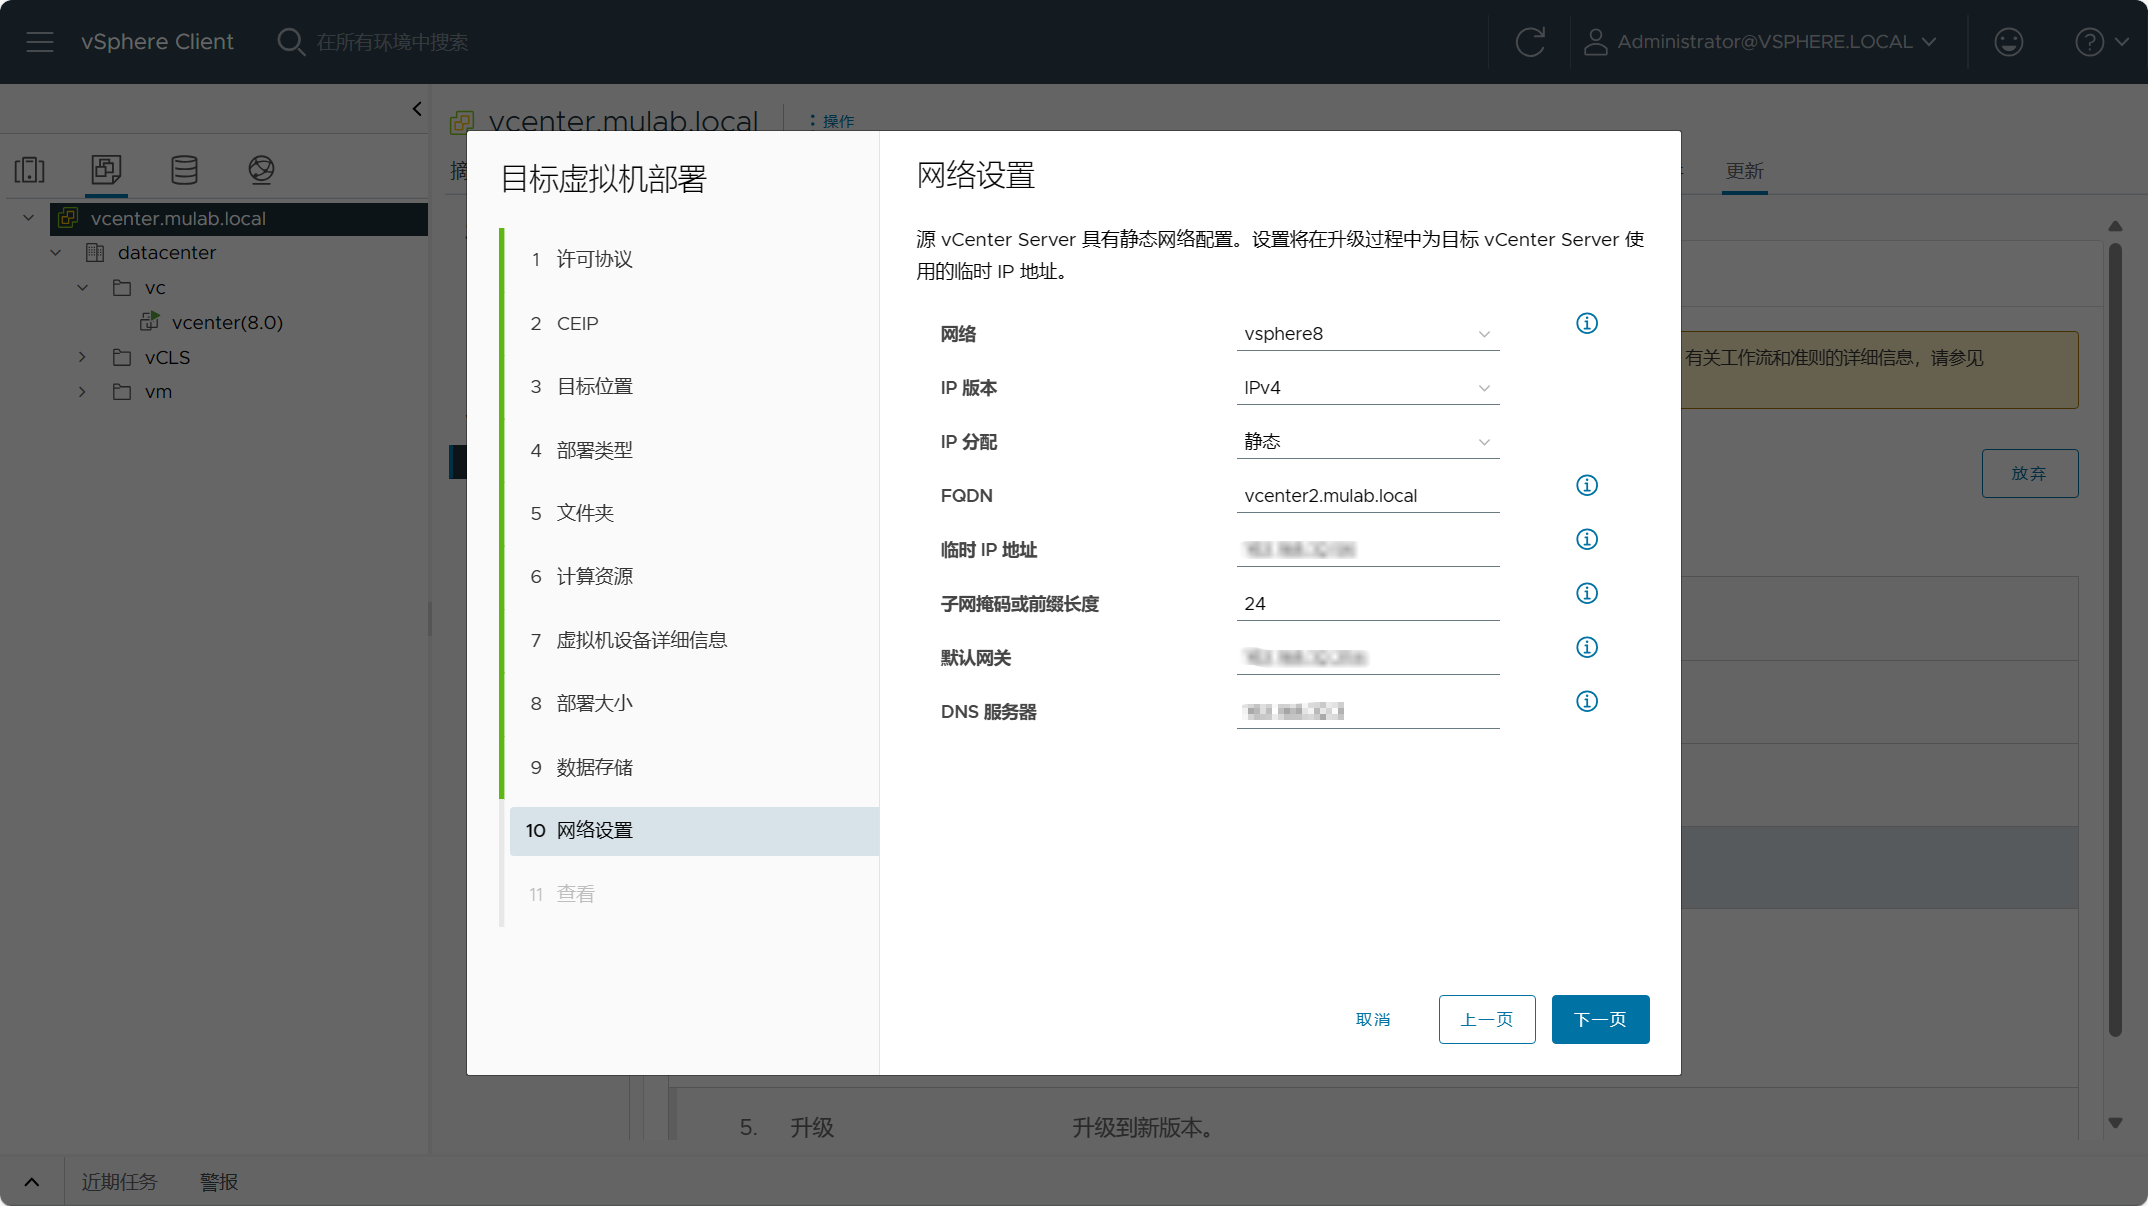
Task: Open the hamburger navigation menu
Action: pos(40,42)
